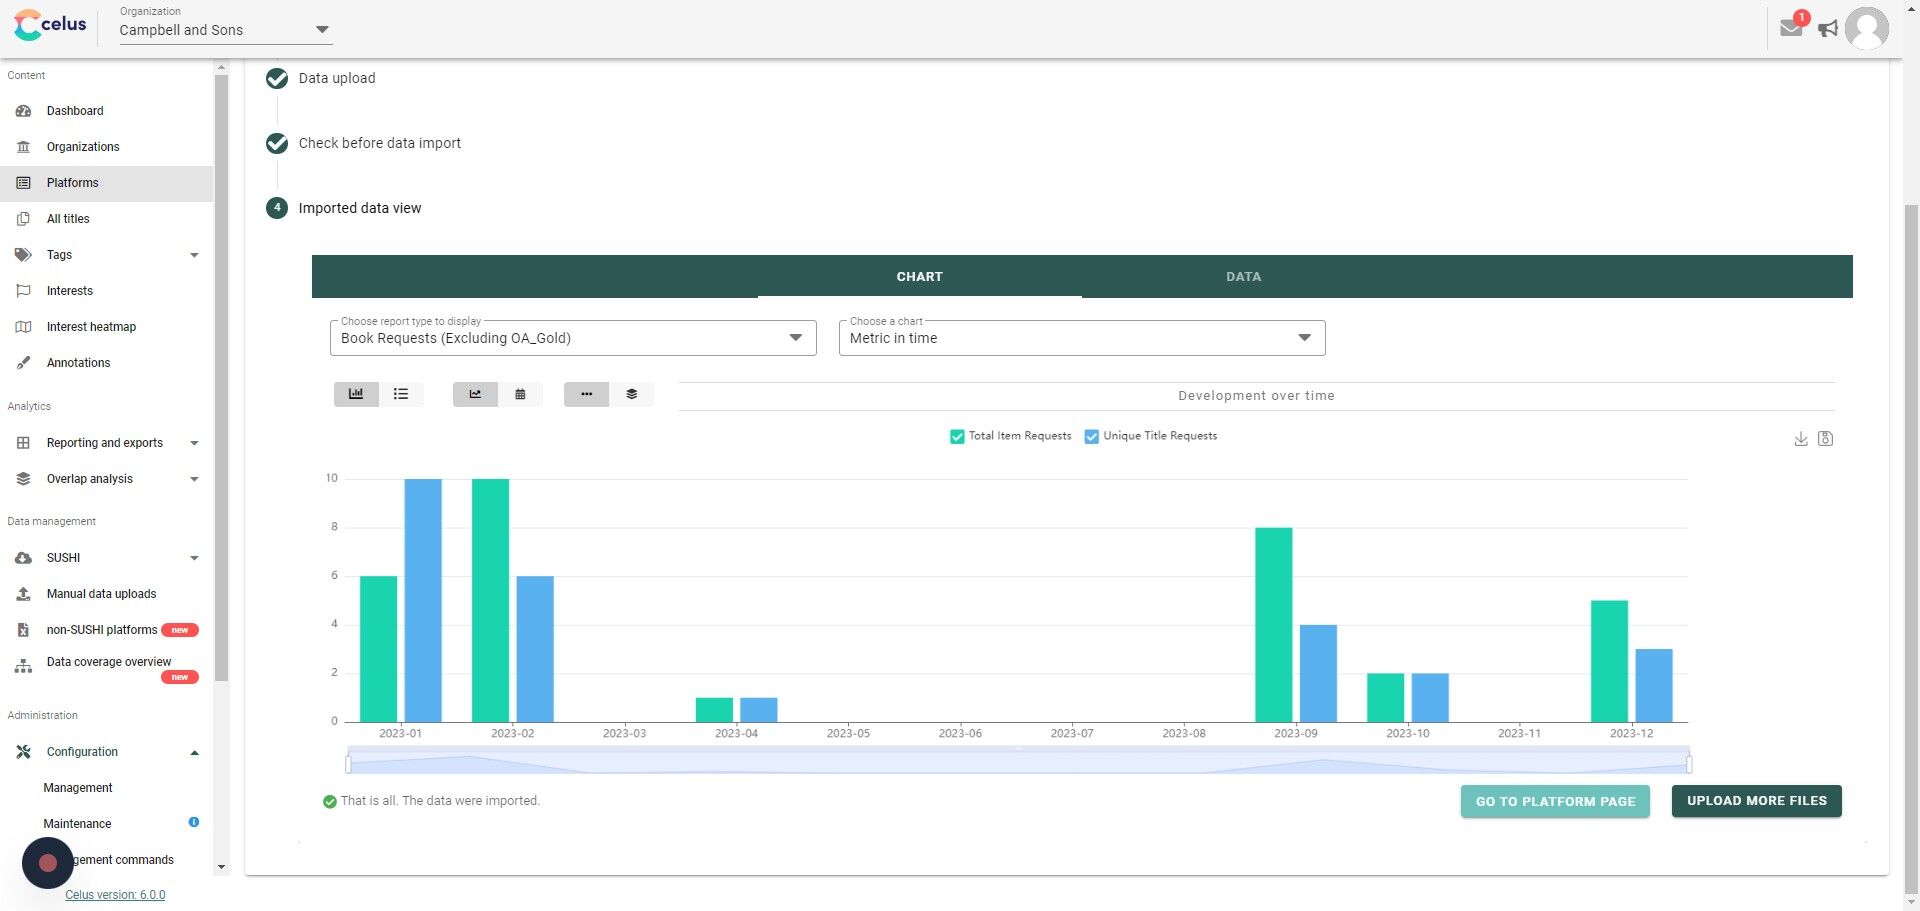1920x911 pixels.
Task: Open the report type dropdown
Action: (572, 338)
